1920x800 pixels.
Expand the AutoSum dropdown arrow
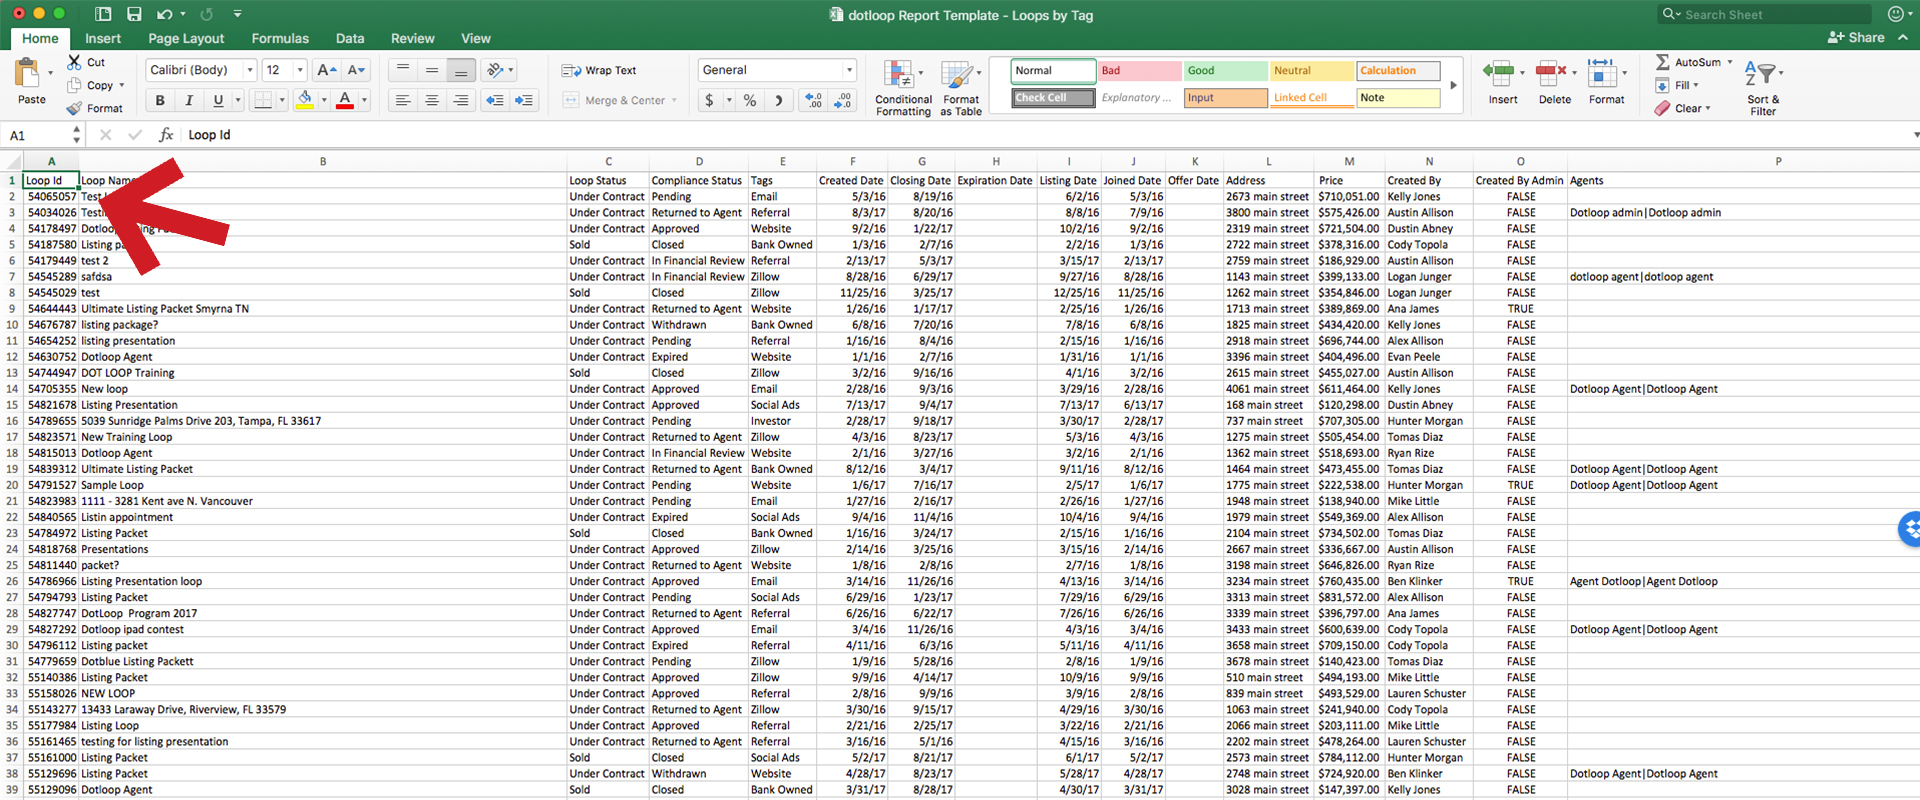(x=1730, y=62)
